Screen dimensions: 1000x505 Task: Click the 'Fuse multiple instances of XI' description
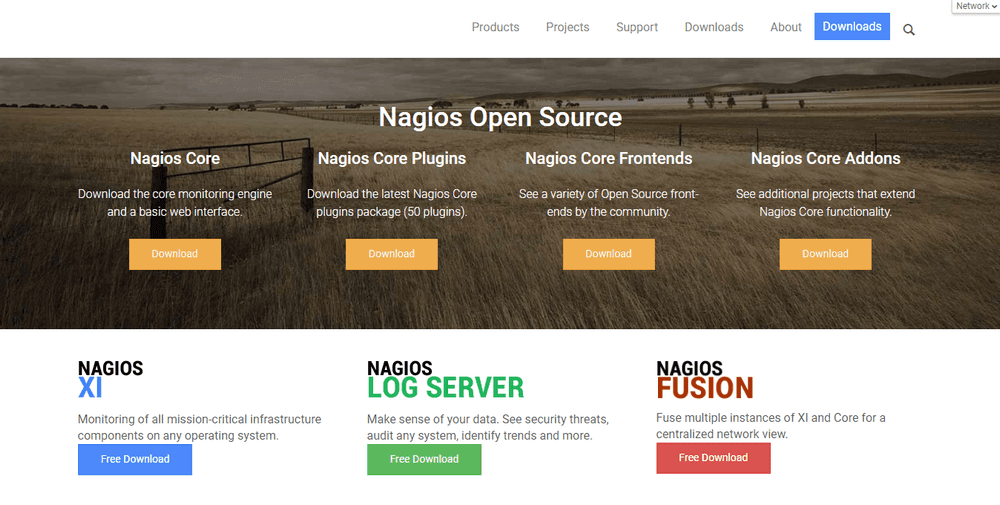[x=770, y=426]
